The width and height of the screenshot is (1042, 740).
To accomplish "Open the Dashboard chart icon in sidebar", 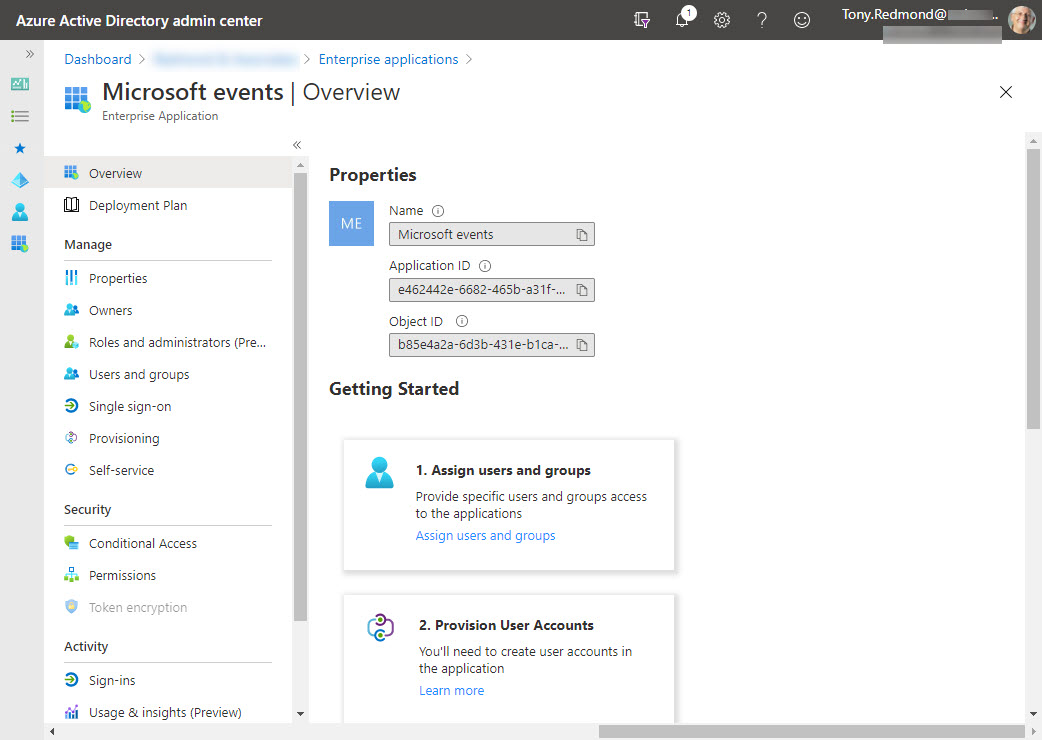I will pos(20,84).
